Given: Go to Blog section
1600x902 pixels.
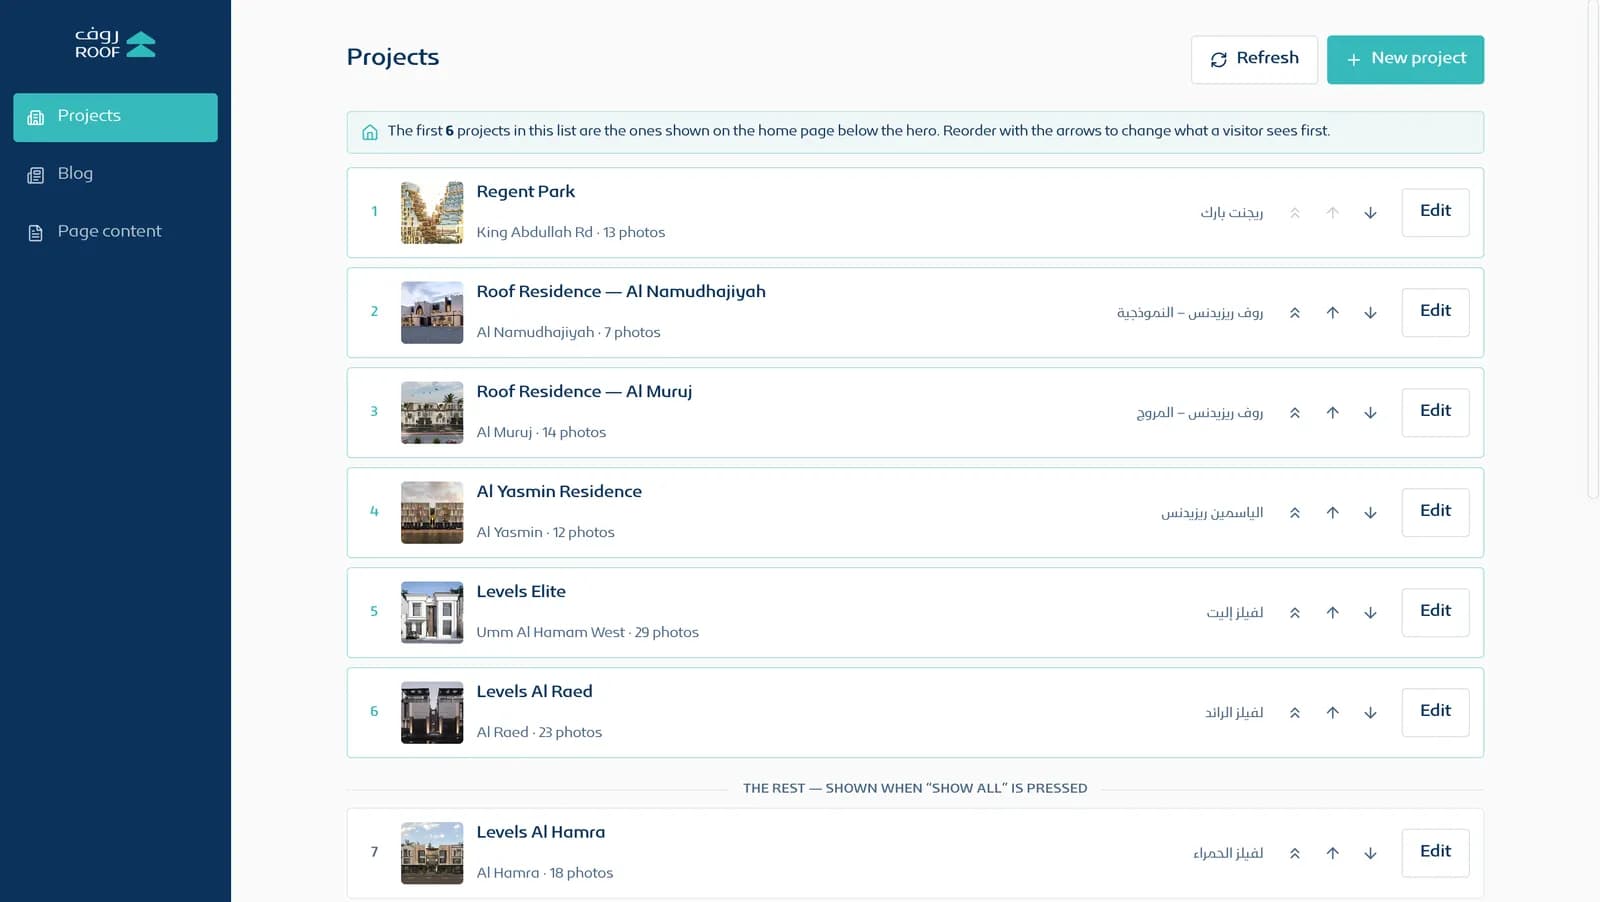Looking at the screenshot, I should point(115,175).
